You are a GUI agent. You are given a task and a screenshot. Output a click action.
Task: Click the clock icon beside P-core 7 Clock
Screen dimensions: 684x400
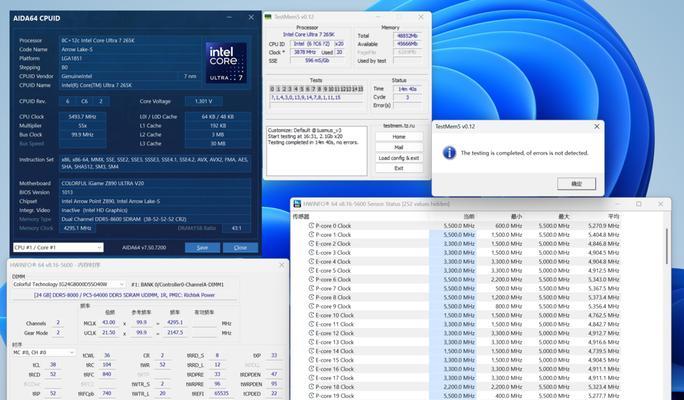click(311, 288)
